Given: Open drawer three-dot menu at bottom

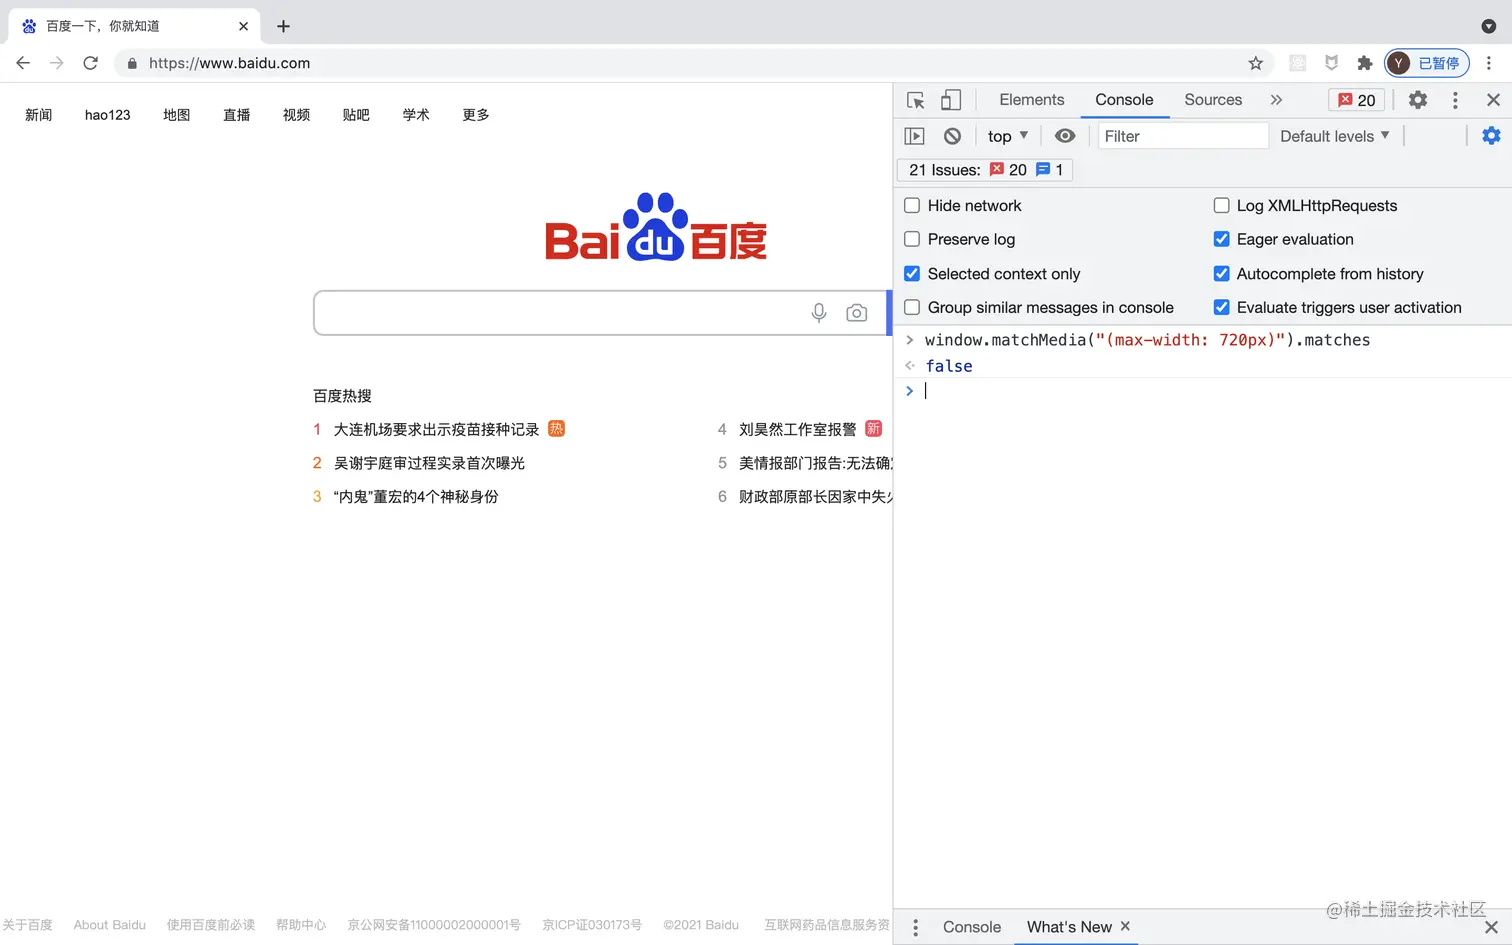Looking at the screenshot, I should click(915, 927).
